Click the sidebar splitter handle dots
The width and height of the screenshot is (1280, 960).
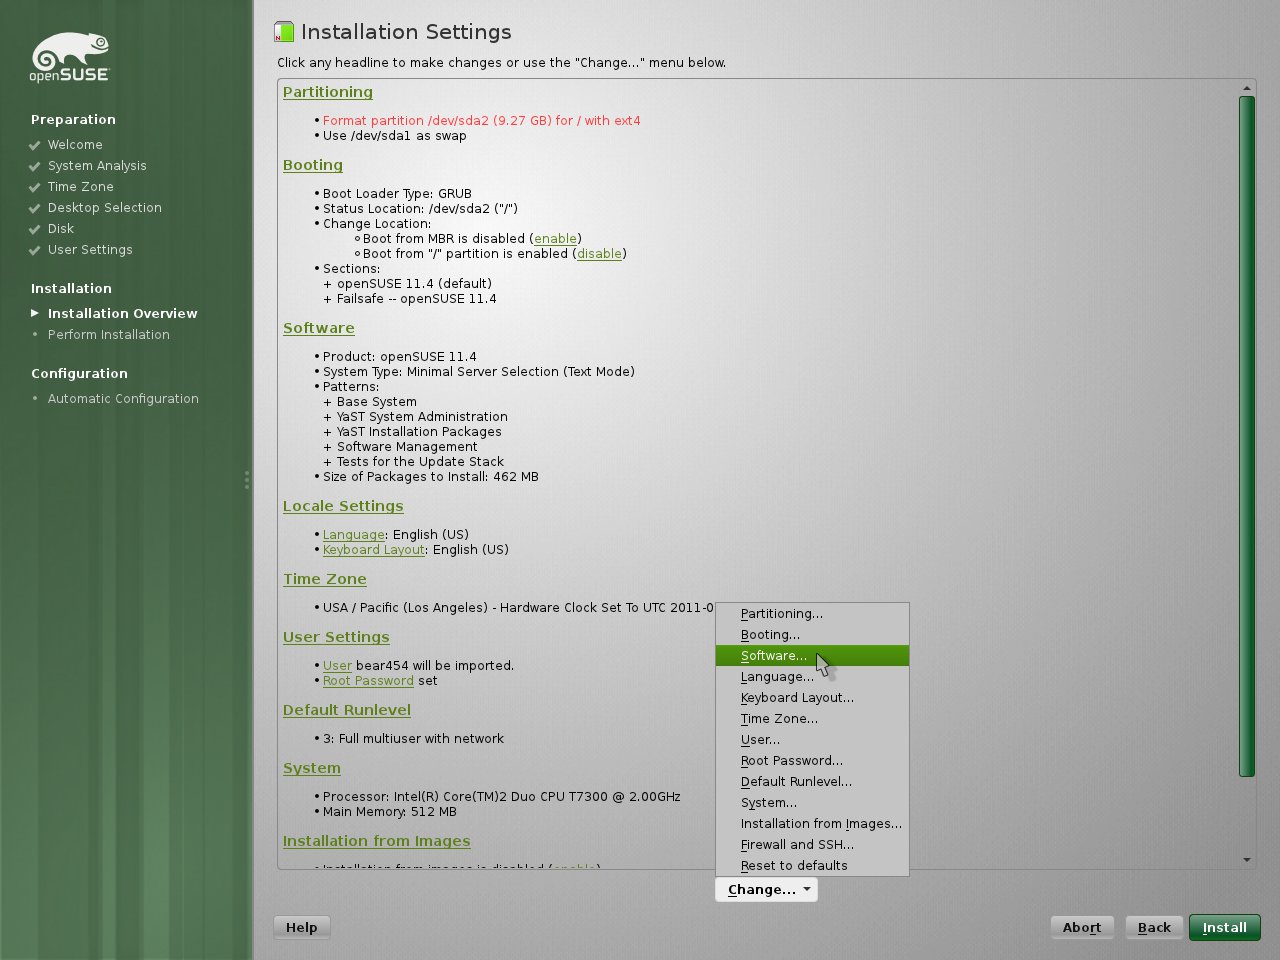247,480
